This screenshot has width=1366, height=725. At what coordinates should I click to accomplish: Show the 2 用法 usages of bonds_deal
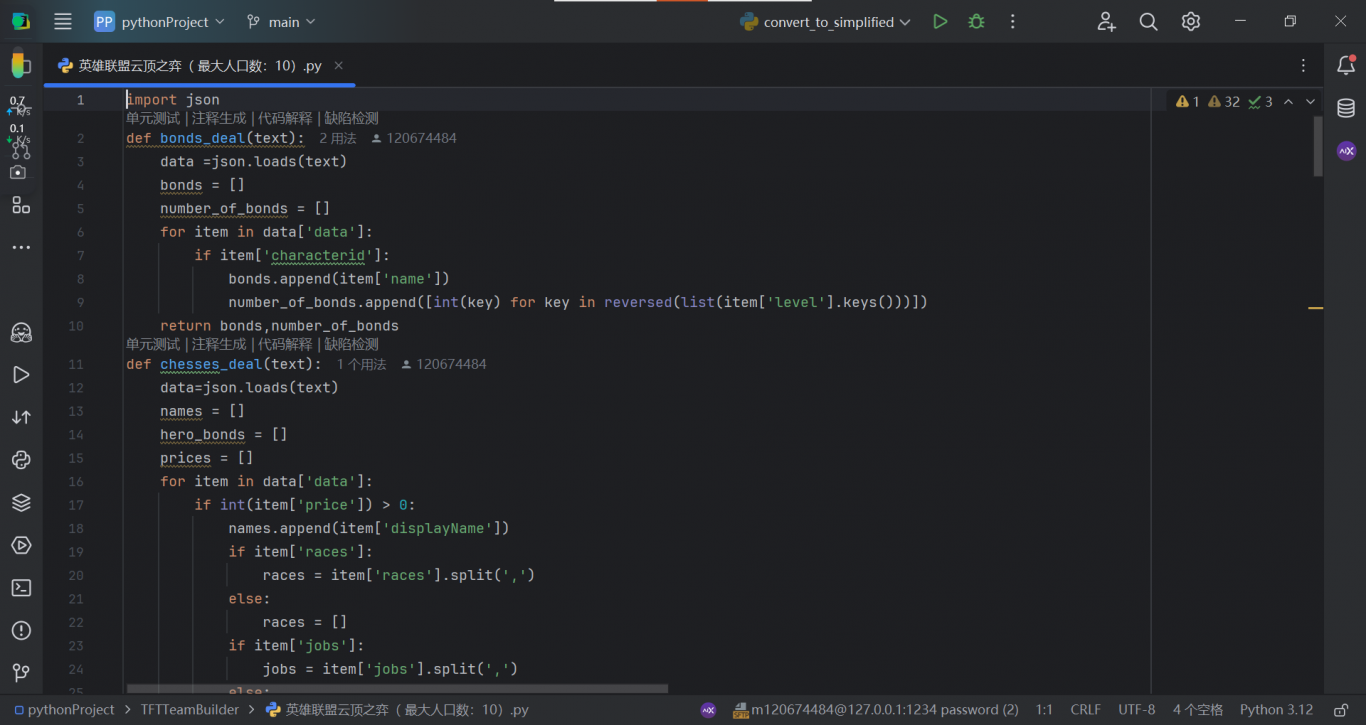click(338, 138)
